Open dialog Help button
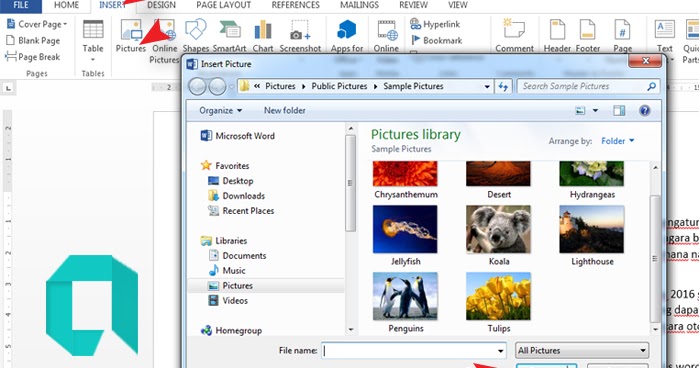The image size is (700, 368). click(645, 110)
